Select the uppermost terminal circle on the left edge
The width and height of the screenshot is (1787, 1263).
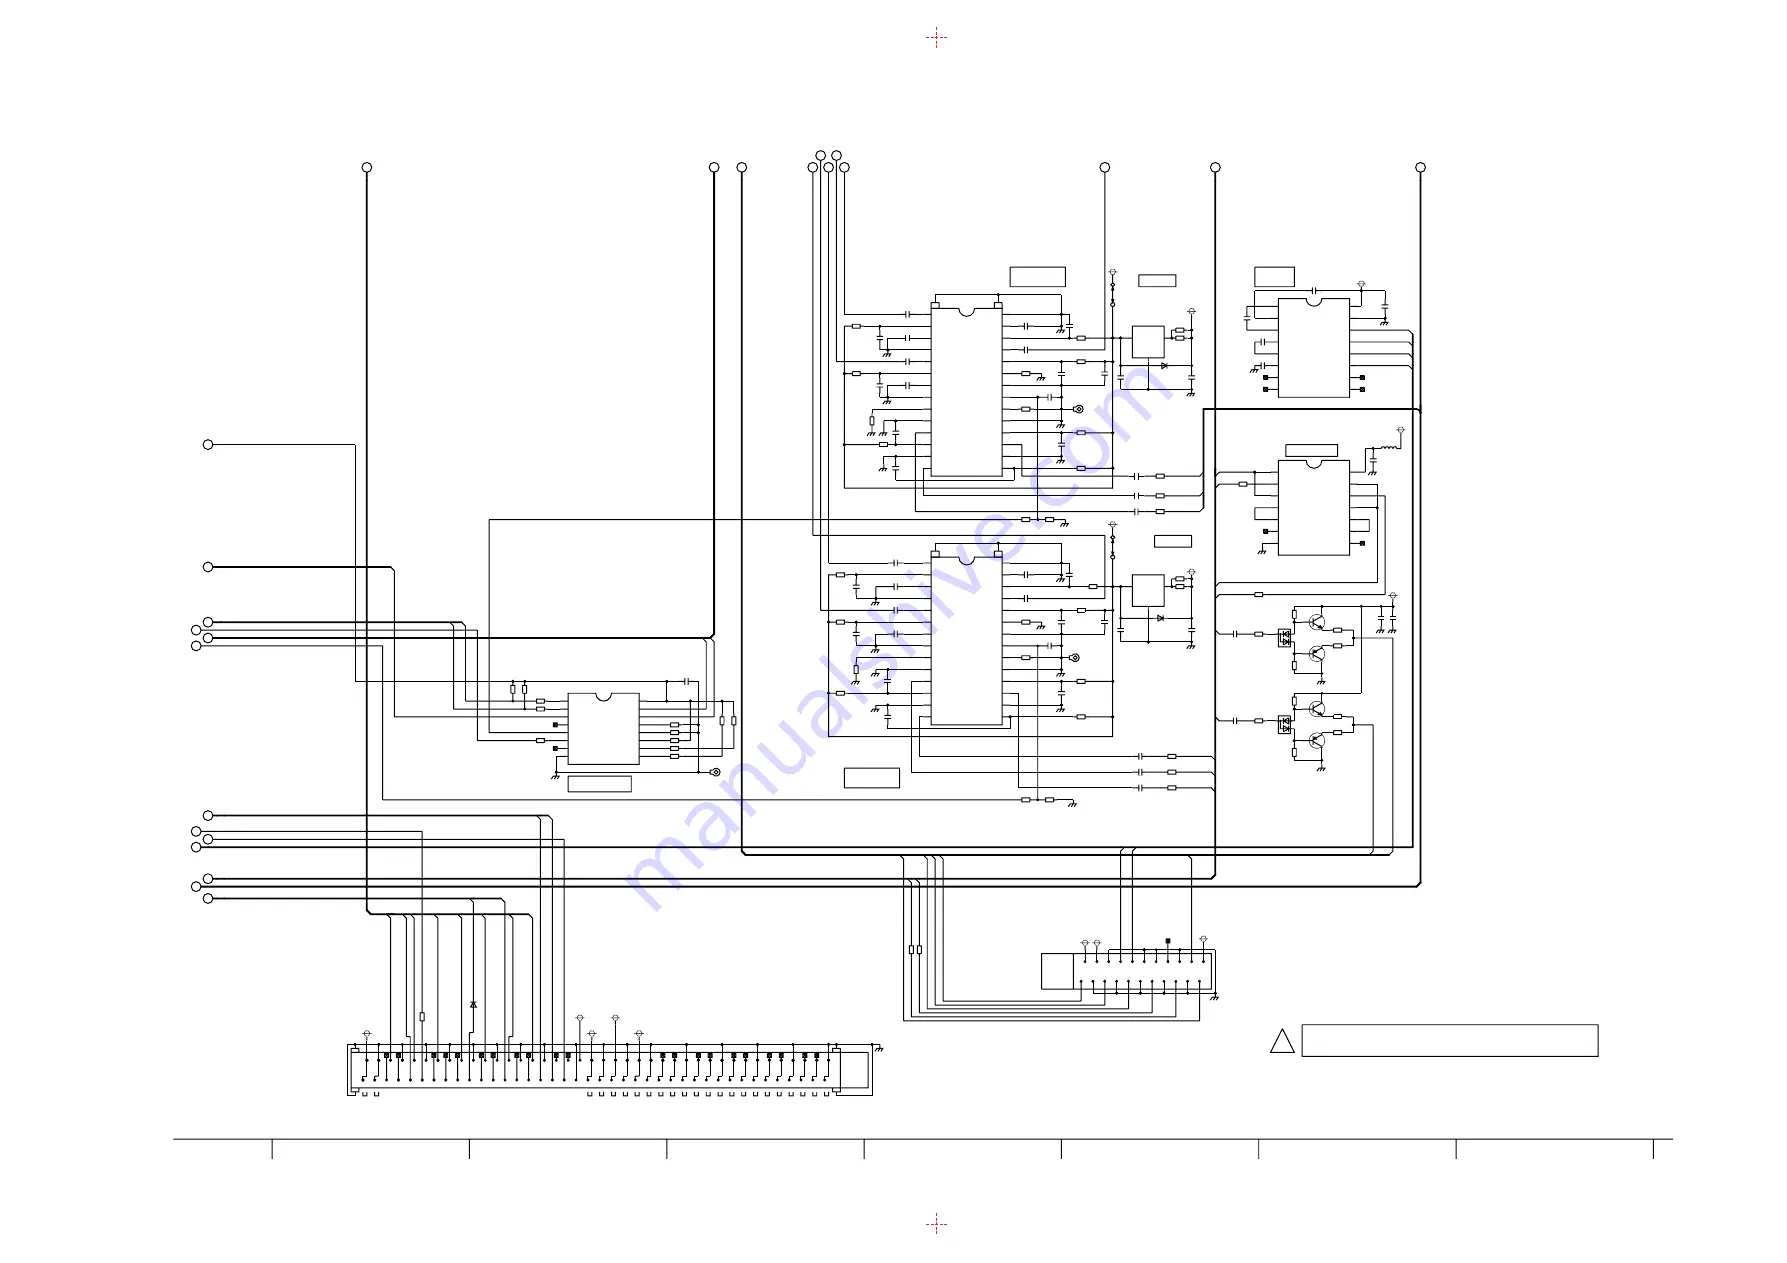coord(208,444)
